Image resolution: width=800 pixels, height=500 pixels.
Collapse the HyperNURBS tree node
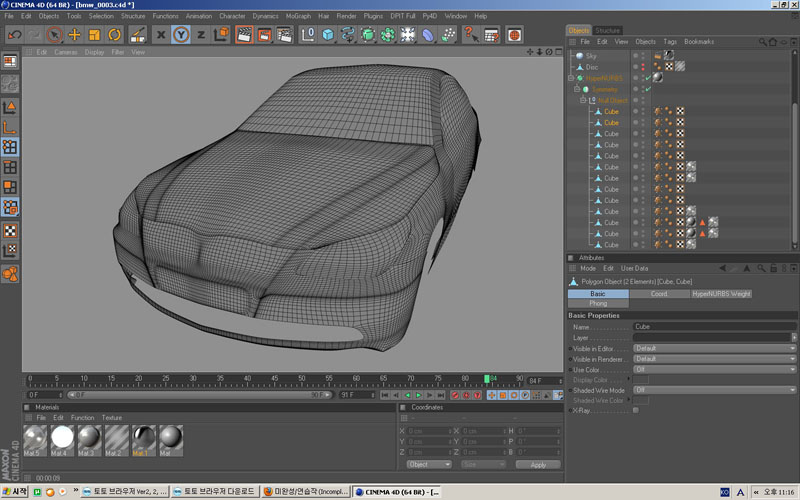tap(571, 78)
